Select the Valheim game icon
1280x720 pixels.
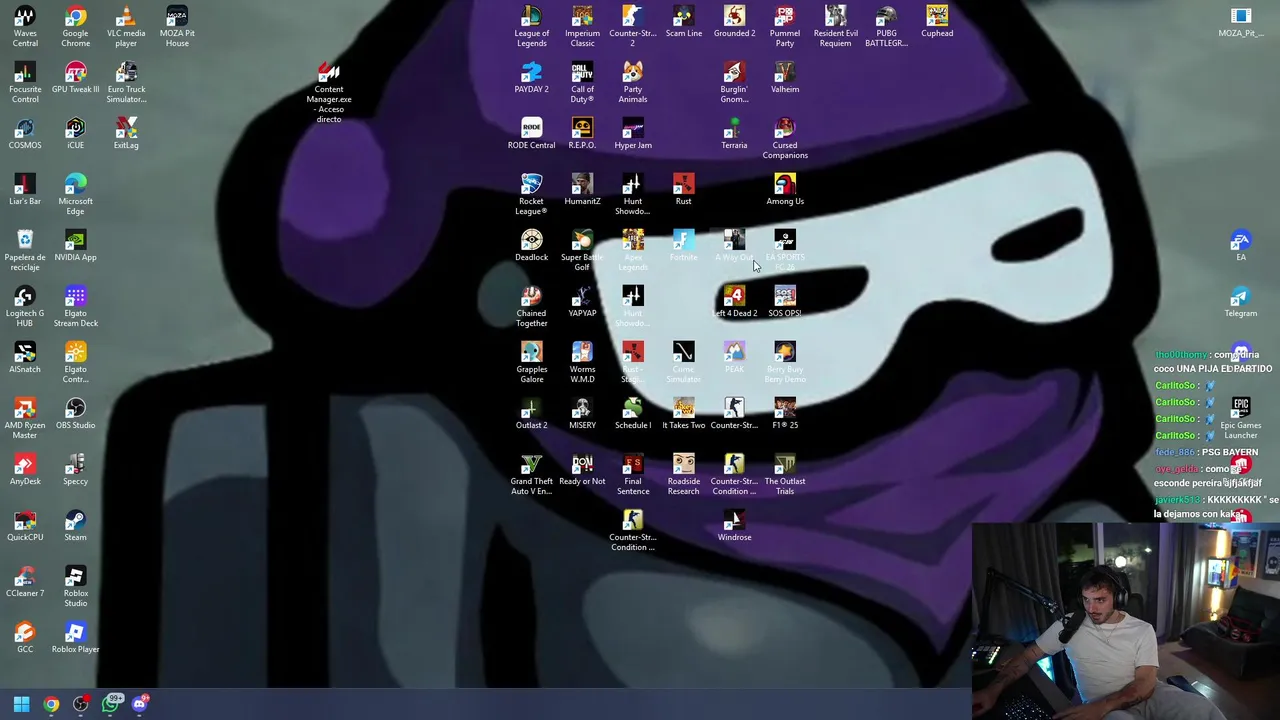tap(785, 78)
